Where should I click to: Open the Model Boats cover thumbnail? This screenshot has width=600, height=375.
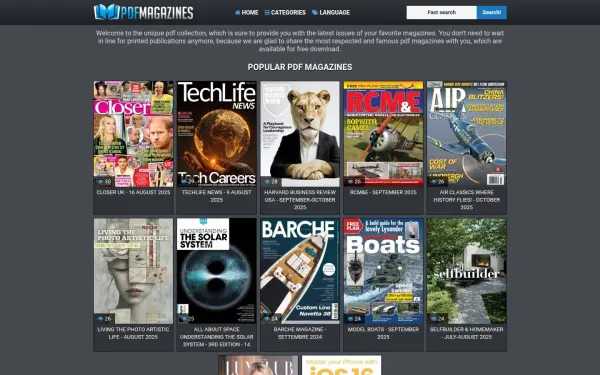point(383,271)
